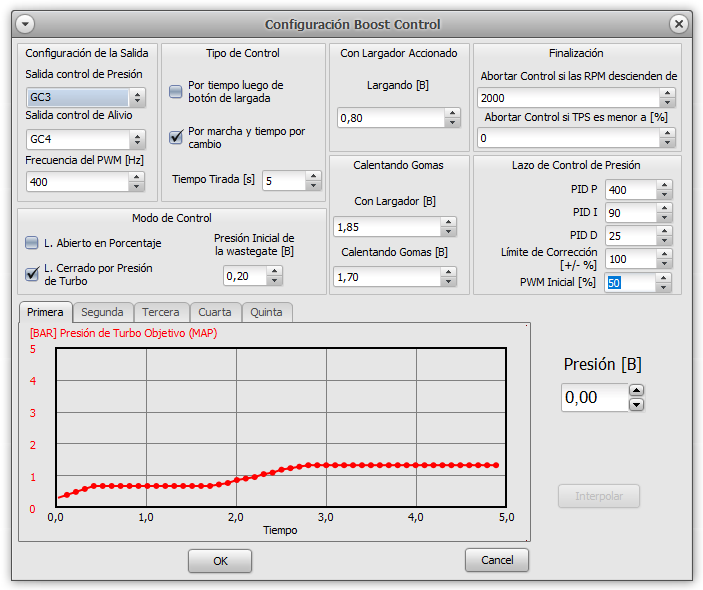Increase PWM Inicial with up arrow
The width and height of the screenshot is (703, 590).
pyautogui.click(x=664, y=278)
